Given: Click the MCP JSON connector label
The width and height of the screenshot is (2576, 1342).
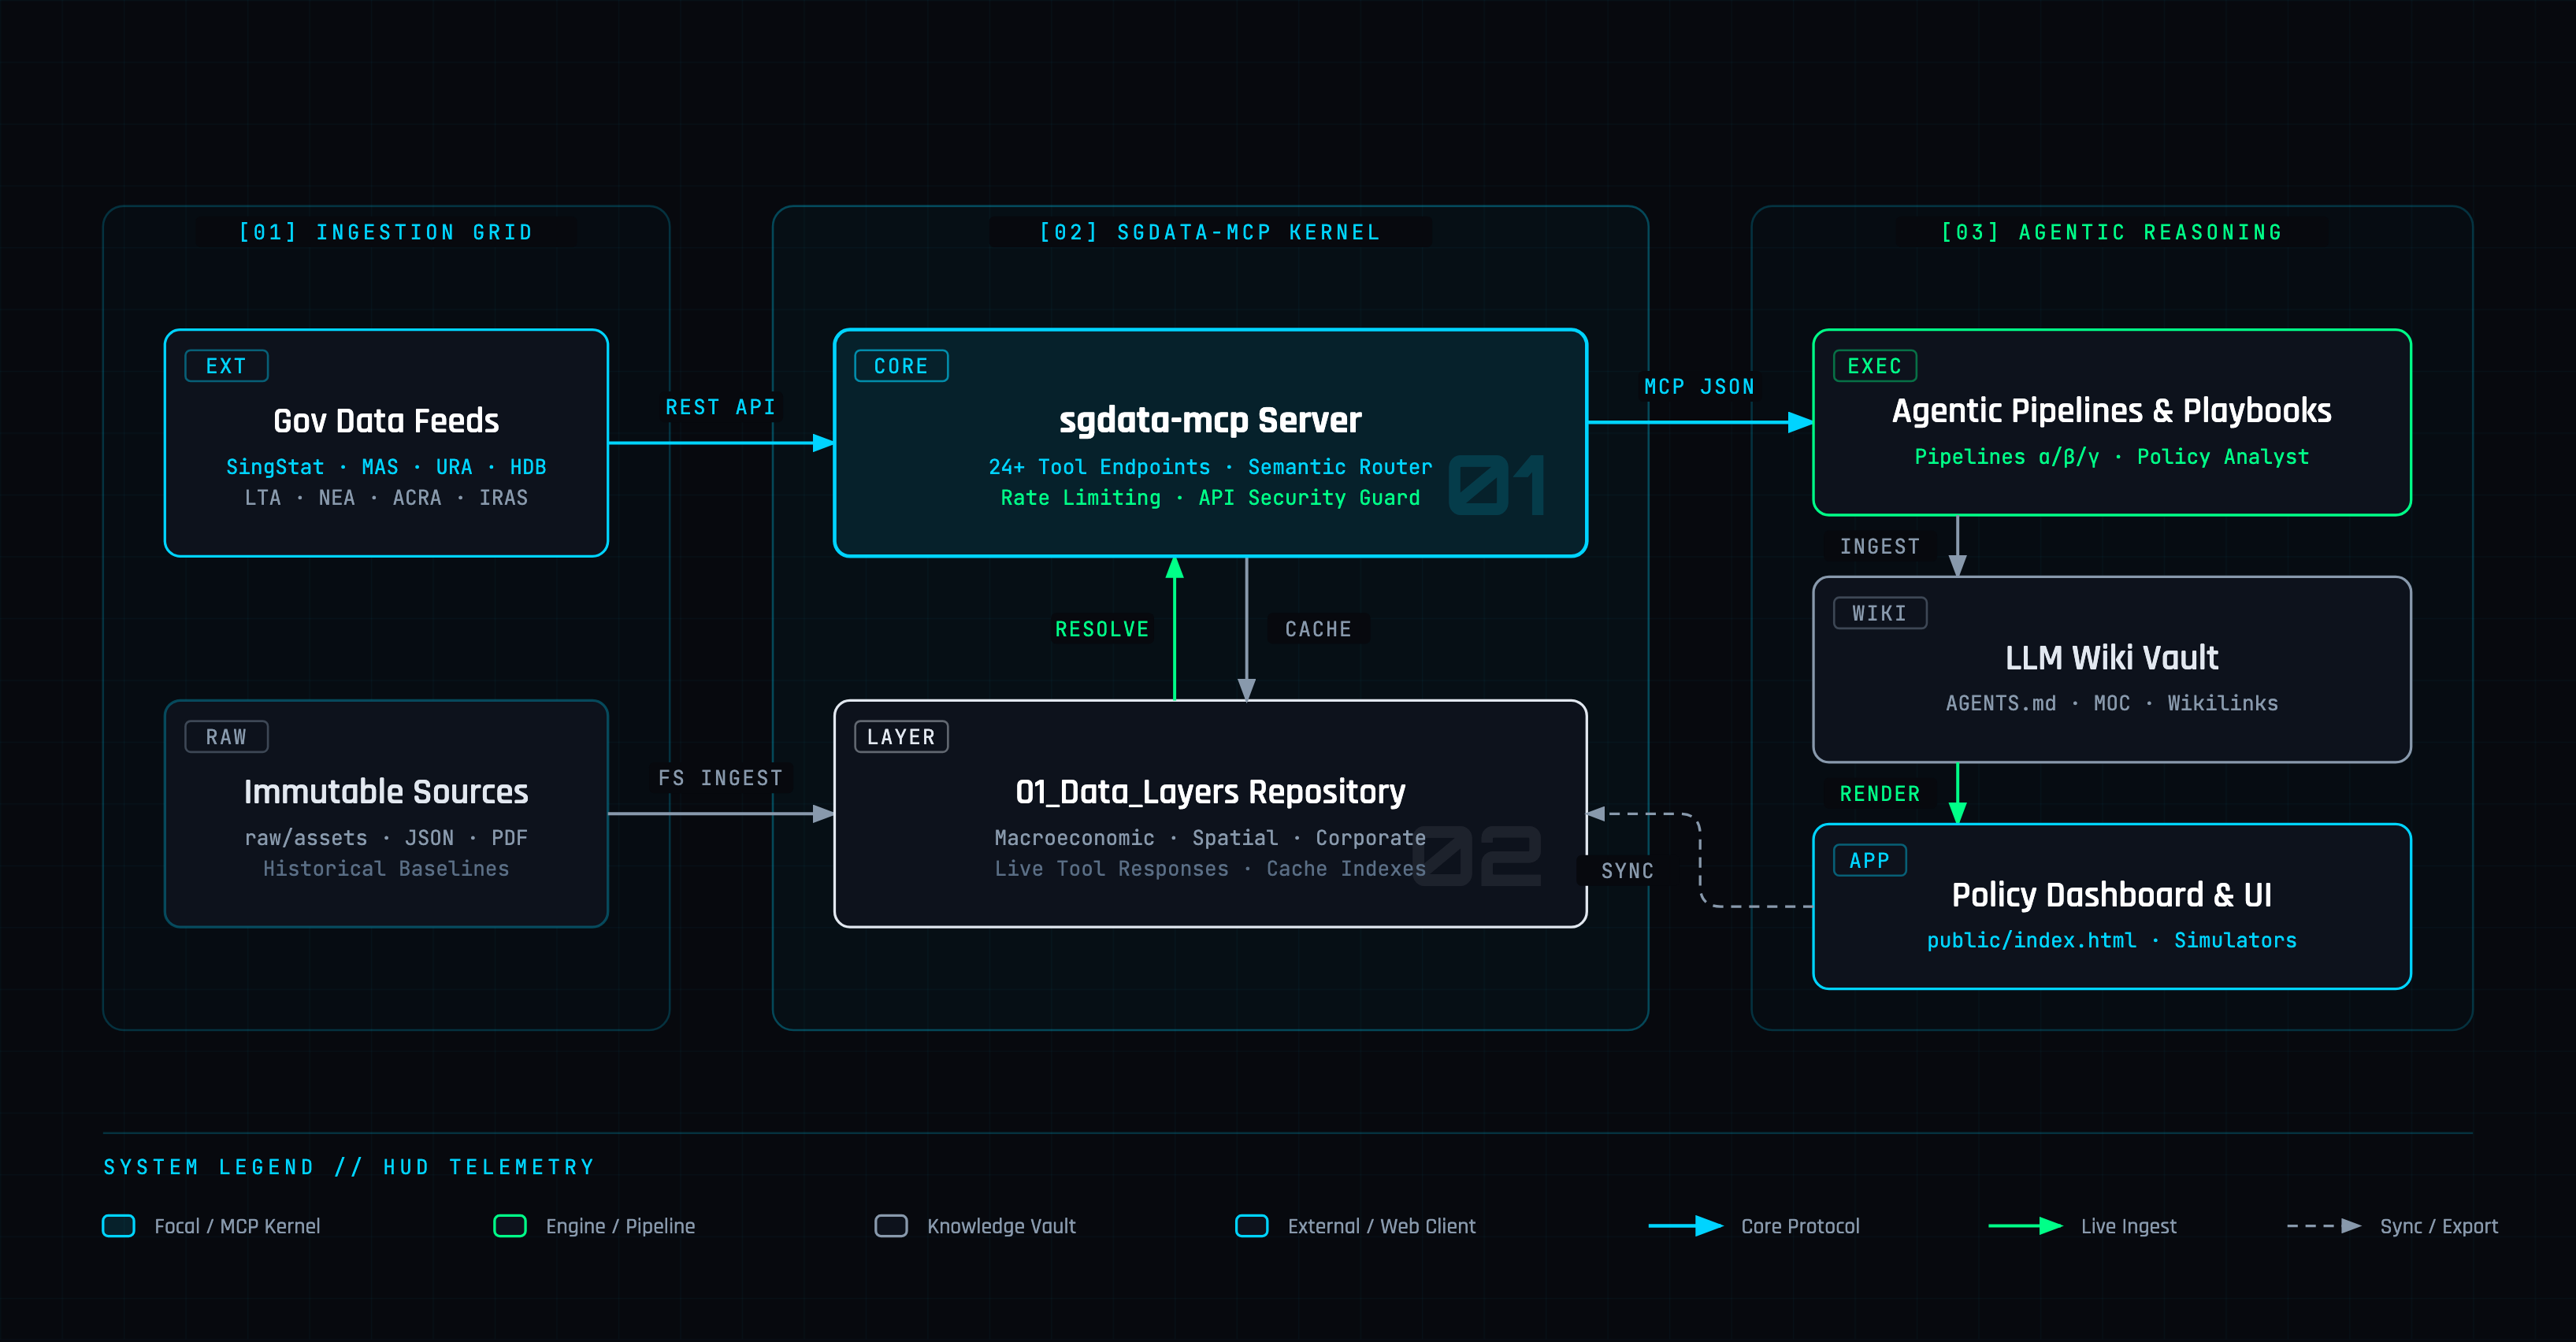Looking at the screenshot, I should click(x=1699, y=387).
